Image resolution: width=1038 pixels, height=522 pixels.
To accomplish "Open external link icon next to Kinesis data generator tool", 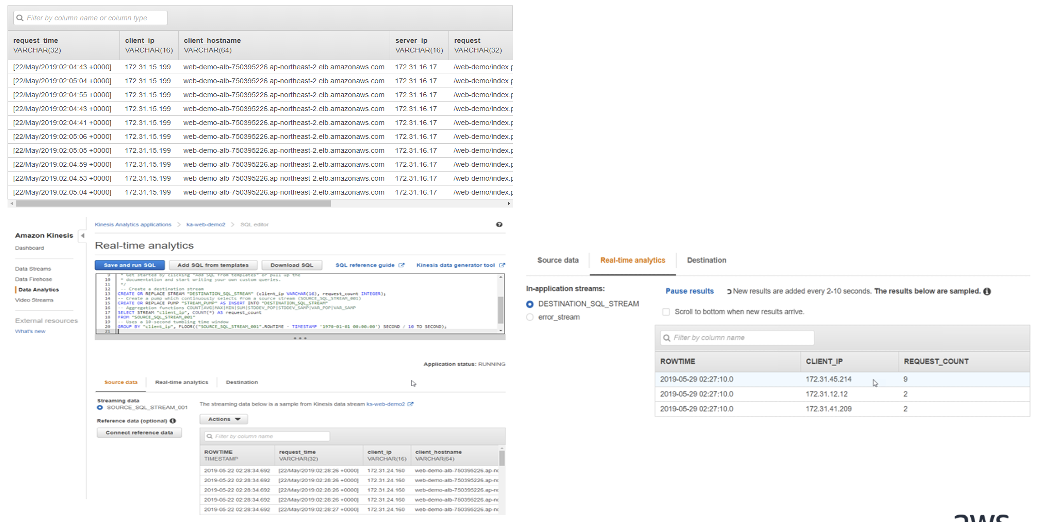I will (501, 265).
